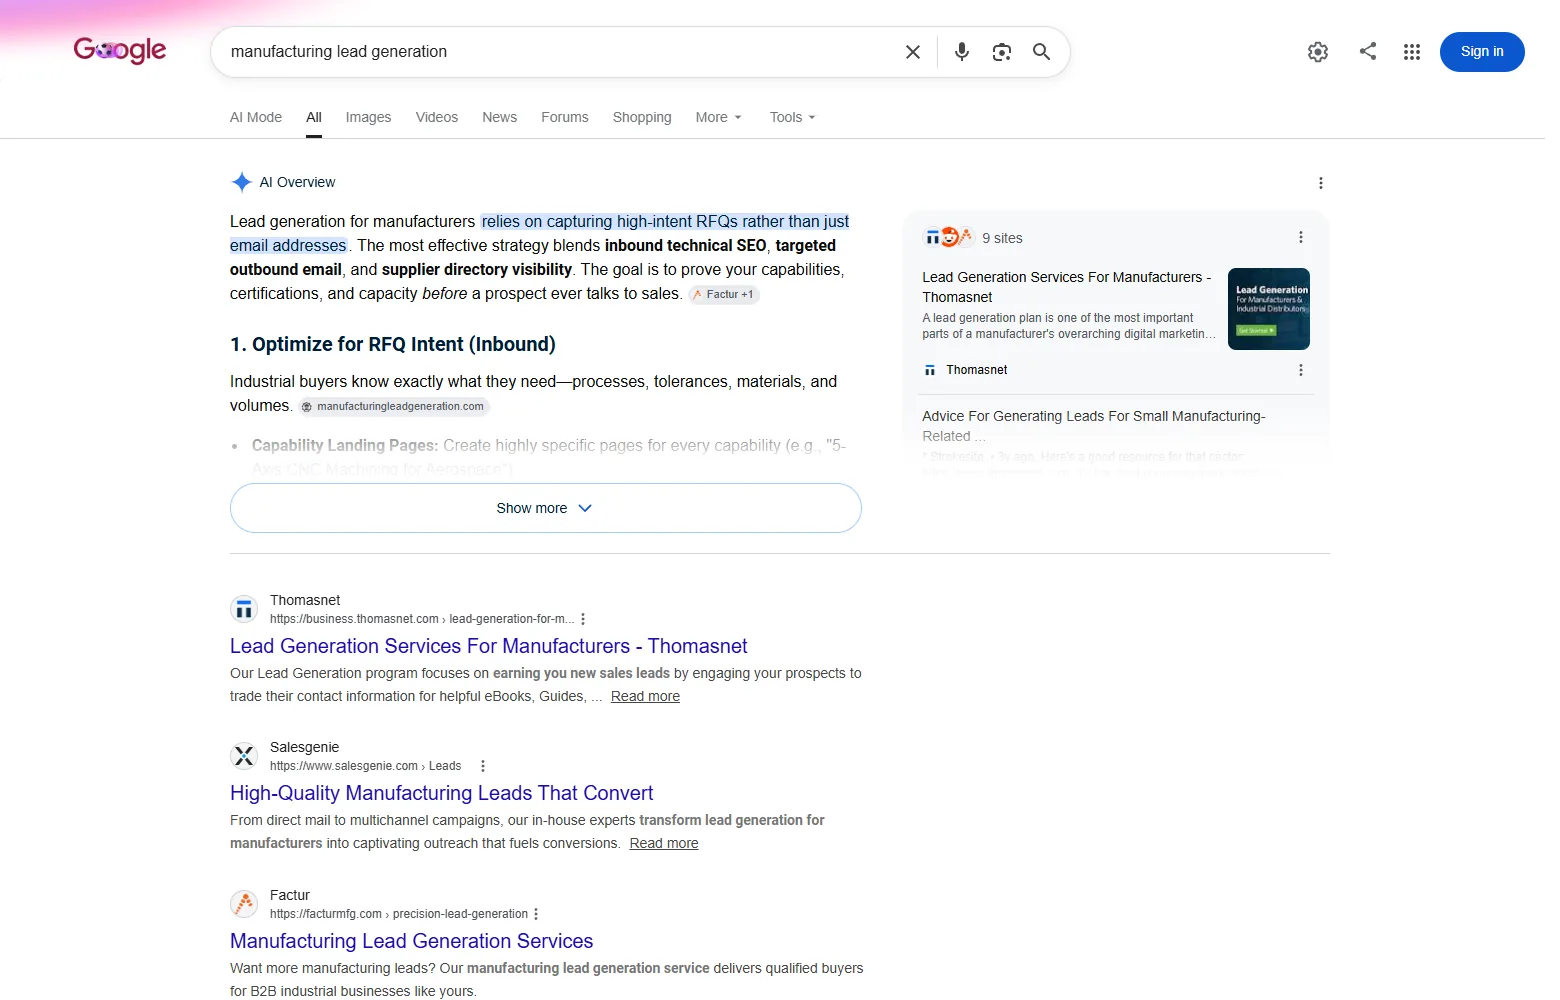Image resolution: width=1560 pixels, height=1000 pixels.
Task: Click heading 'Optimize for RFQ Intent (Inbound)'
Action: (x=393, y=344)
